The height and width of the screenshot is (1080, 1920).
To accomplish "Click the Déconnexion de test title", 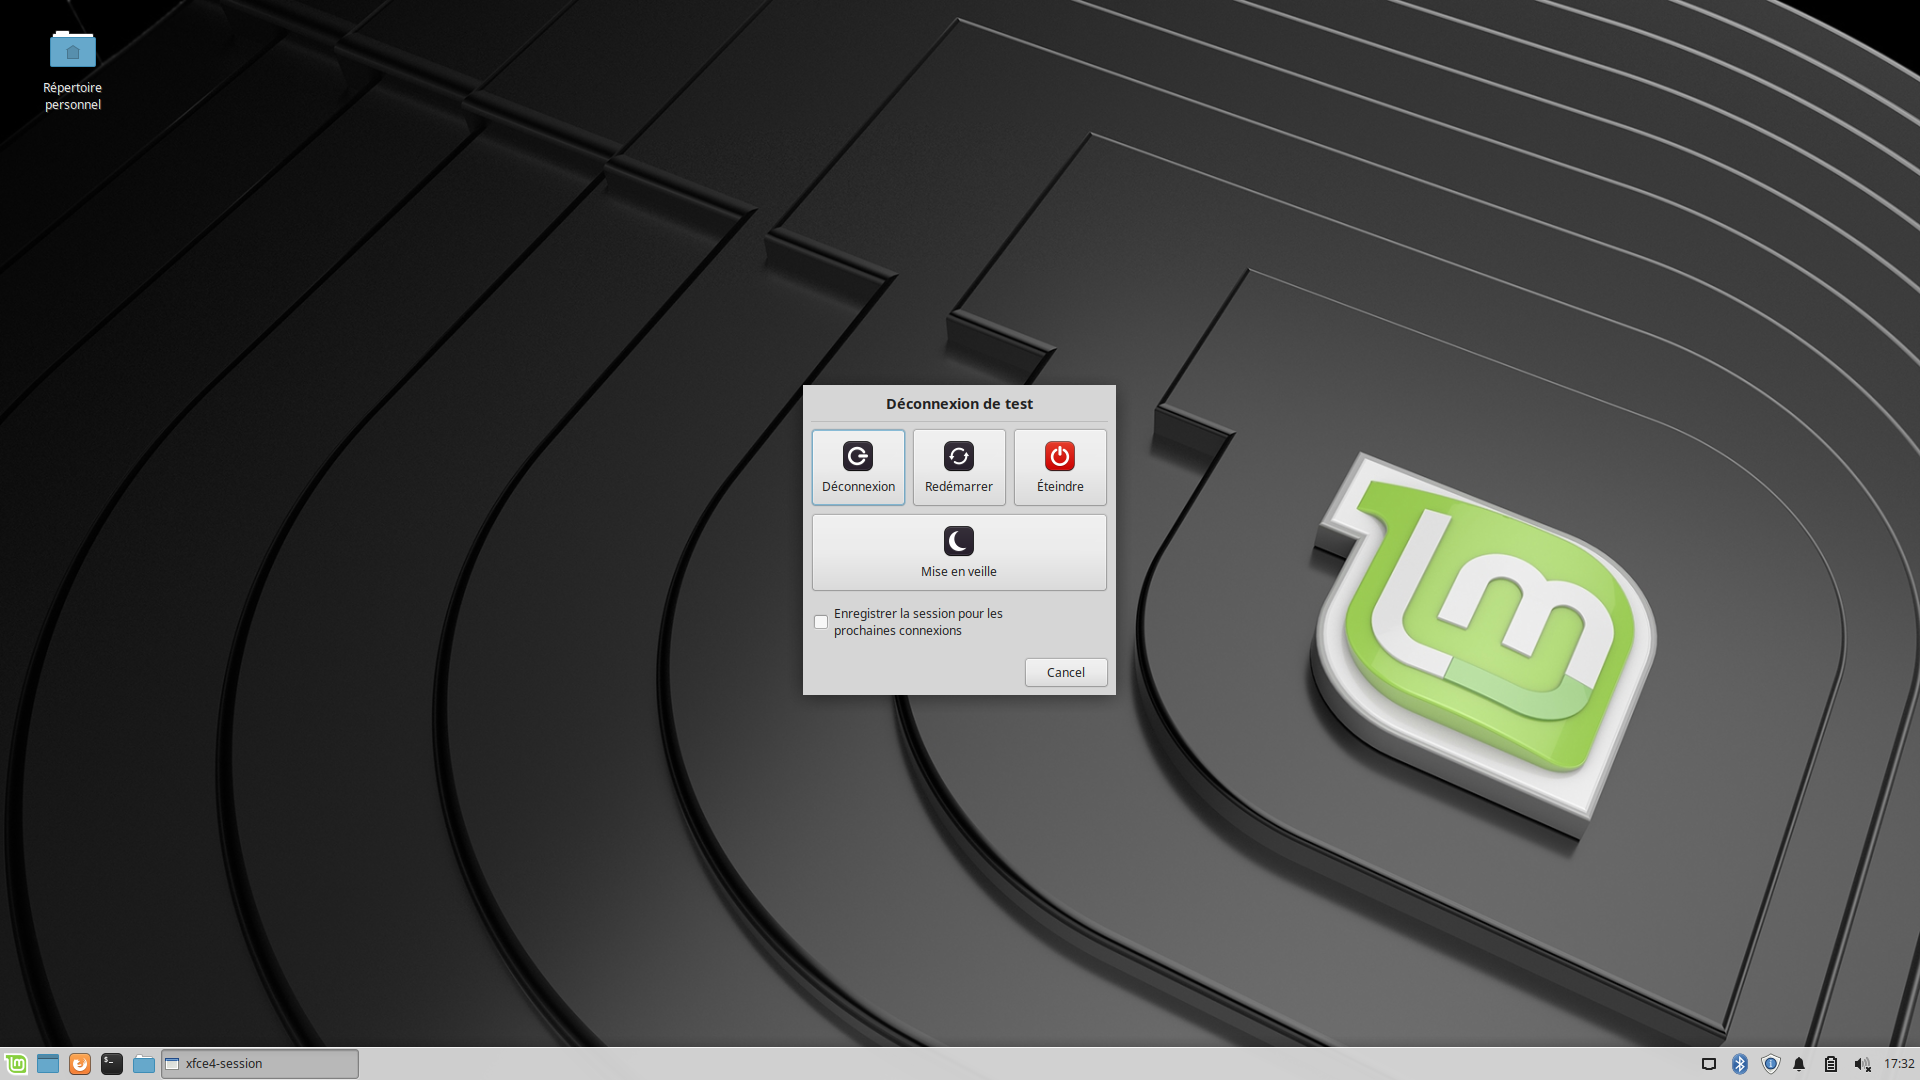I will [x=959, y=404].
